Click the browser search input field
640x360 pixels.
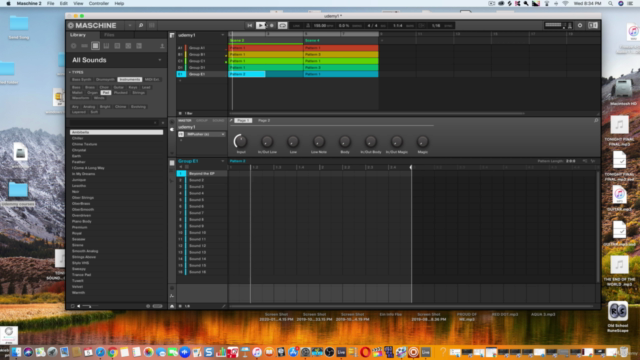(113, 122)
